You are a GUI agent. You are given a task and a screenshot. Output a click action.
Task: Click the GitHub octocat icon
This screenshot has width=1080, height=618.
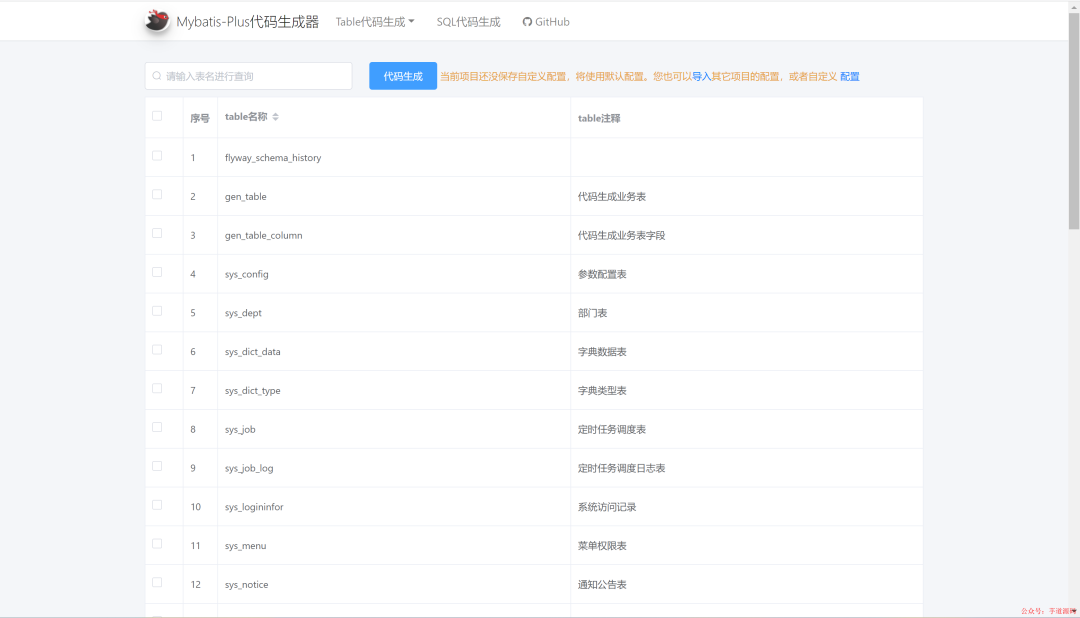pyautogui.click(x=526, y=21)
